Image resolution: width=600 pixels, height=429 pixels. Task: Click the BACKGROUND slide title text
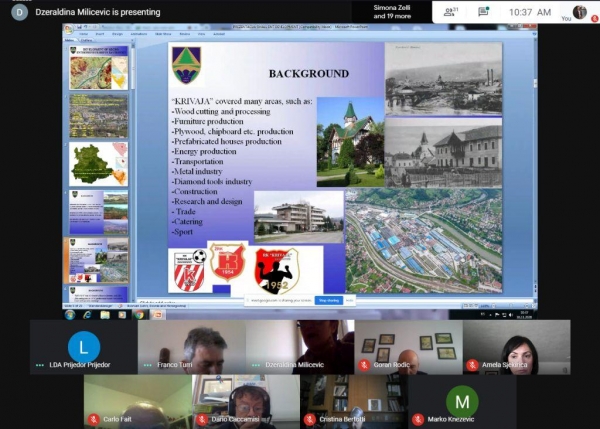coord(309,73)
